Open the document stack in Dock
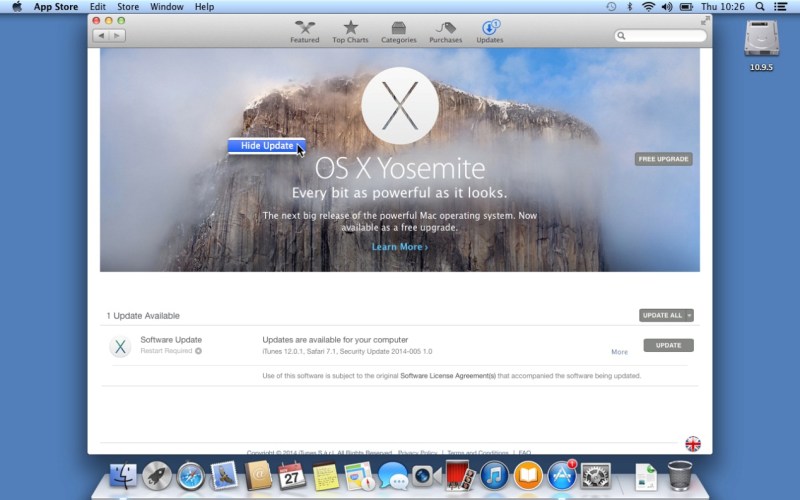The width and height of the screenshot is (800, 500). coord(646,476)
